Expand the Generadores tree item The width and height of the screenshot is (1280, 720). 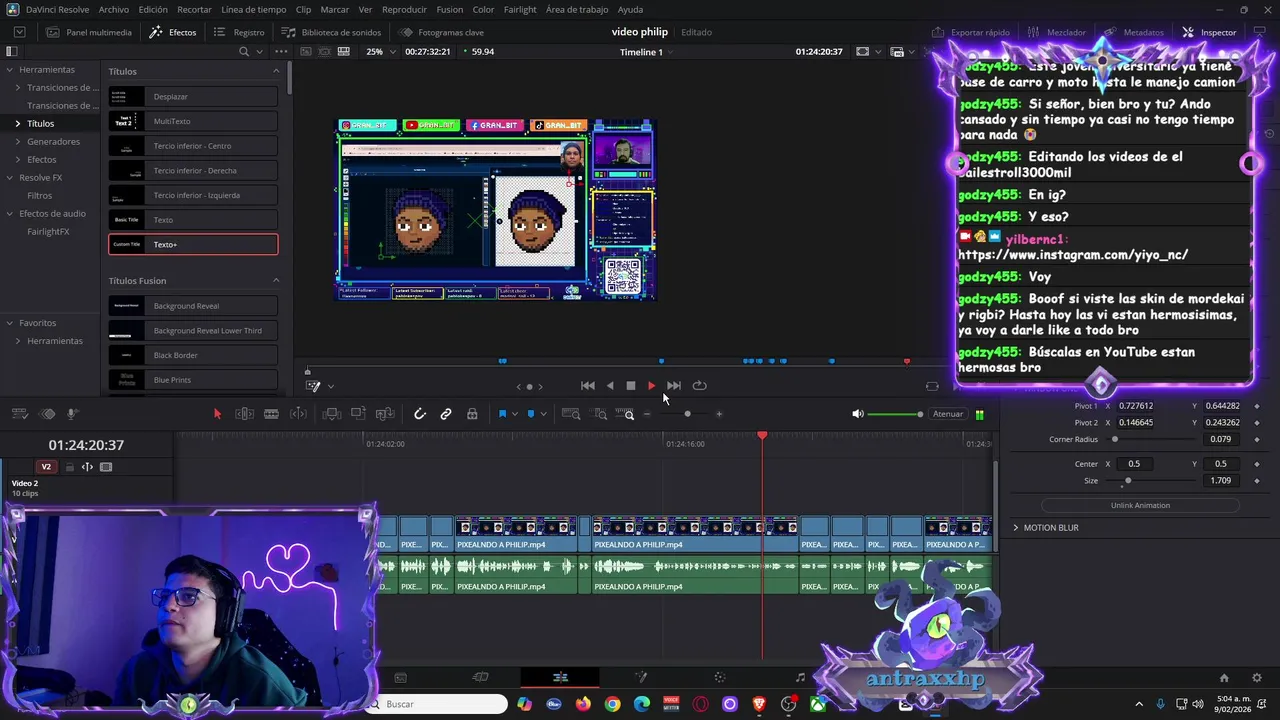click(x=18, y=141)
